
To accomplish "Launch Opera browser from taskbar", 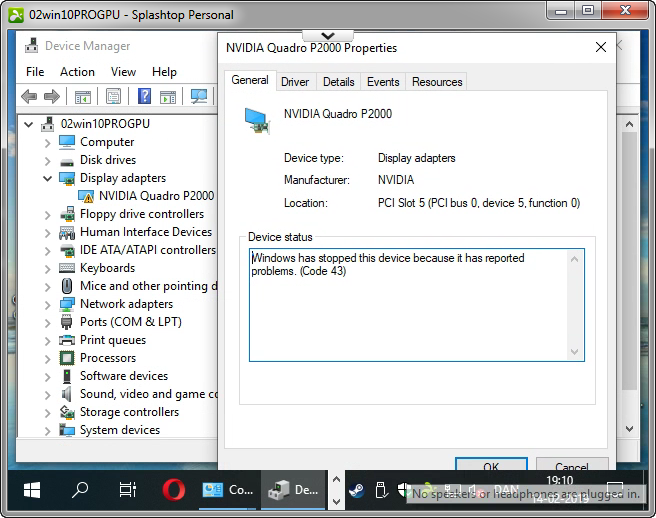I will tap(174, 490).
